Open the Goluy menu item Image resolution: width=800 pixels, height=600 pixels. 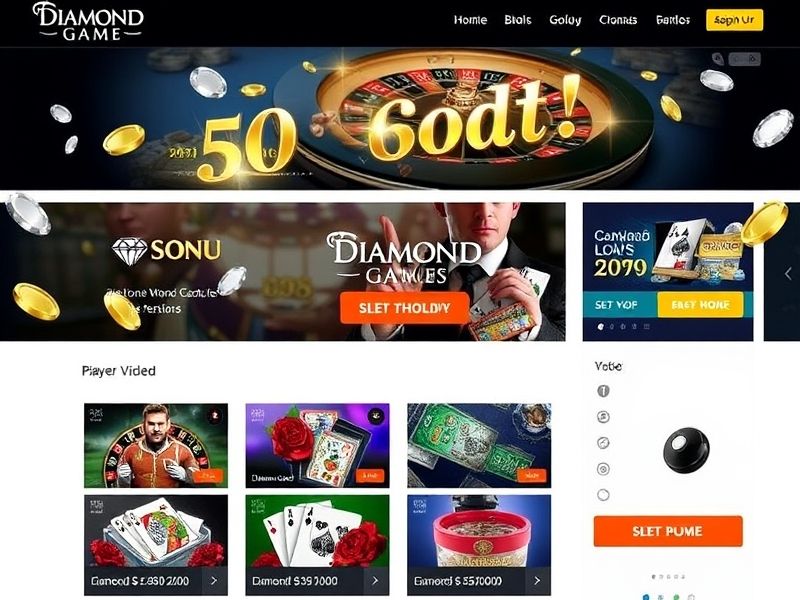point(565,20)
